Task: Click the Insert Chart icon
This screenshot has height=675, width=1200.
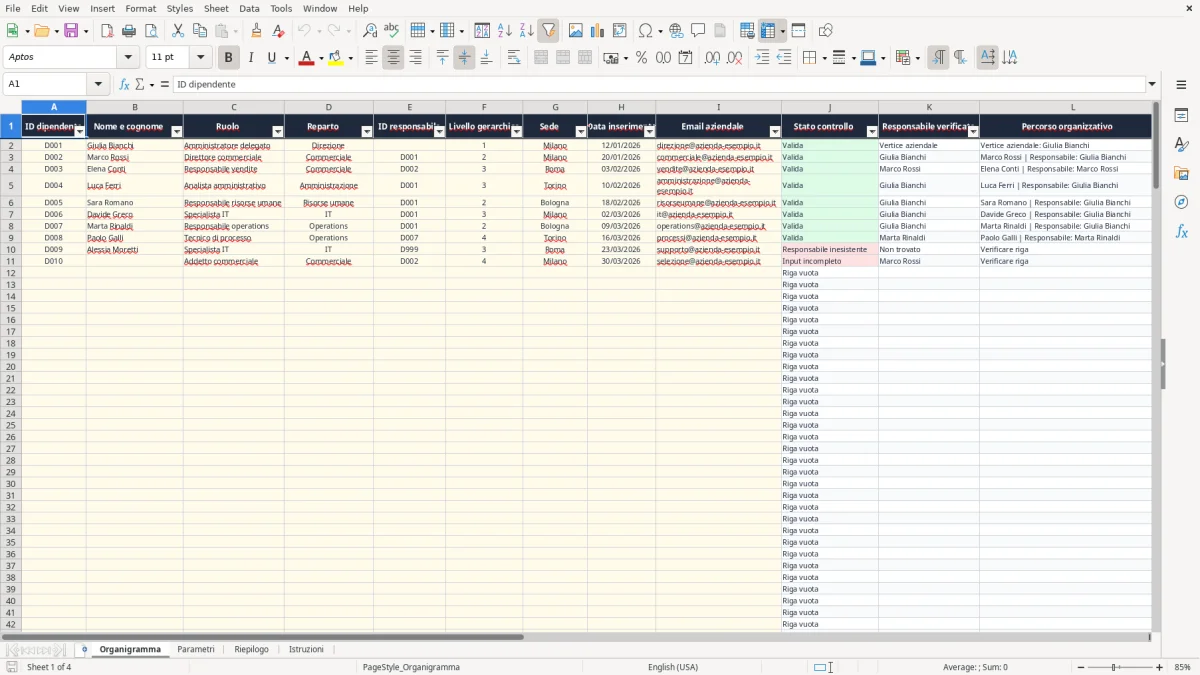Action: coord(598,31)
